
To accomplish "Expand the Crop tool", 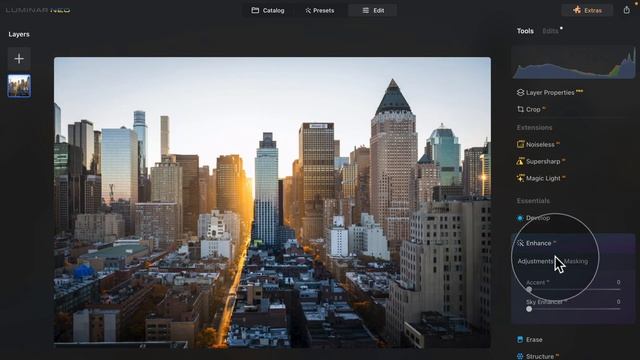I will (x=533, y=109).
